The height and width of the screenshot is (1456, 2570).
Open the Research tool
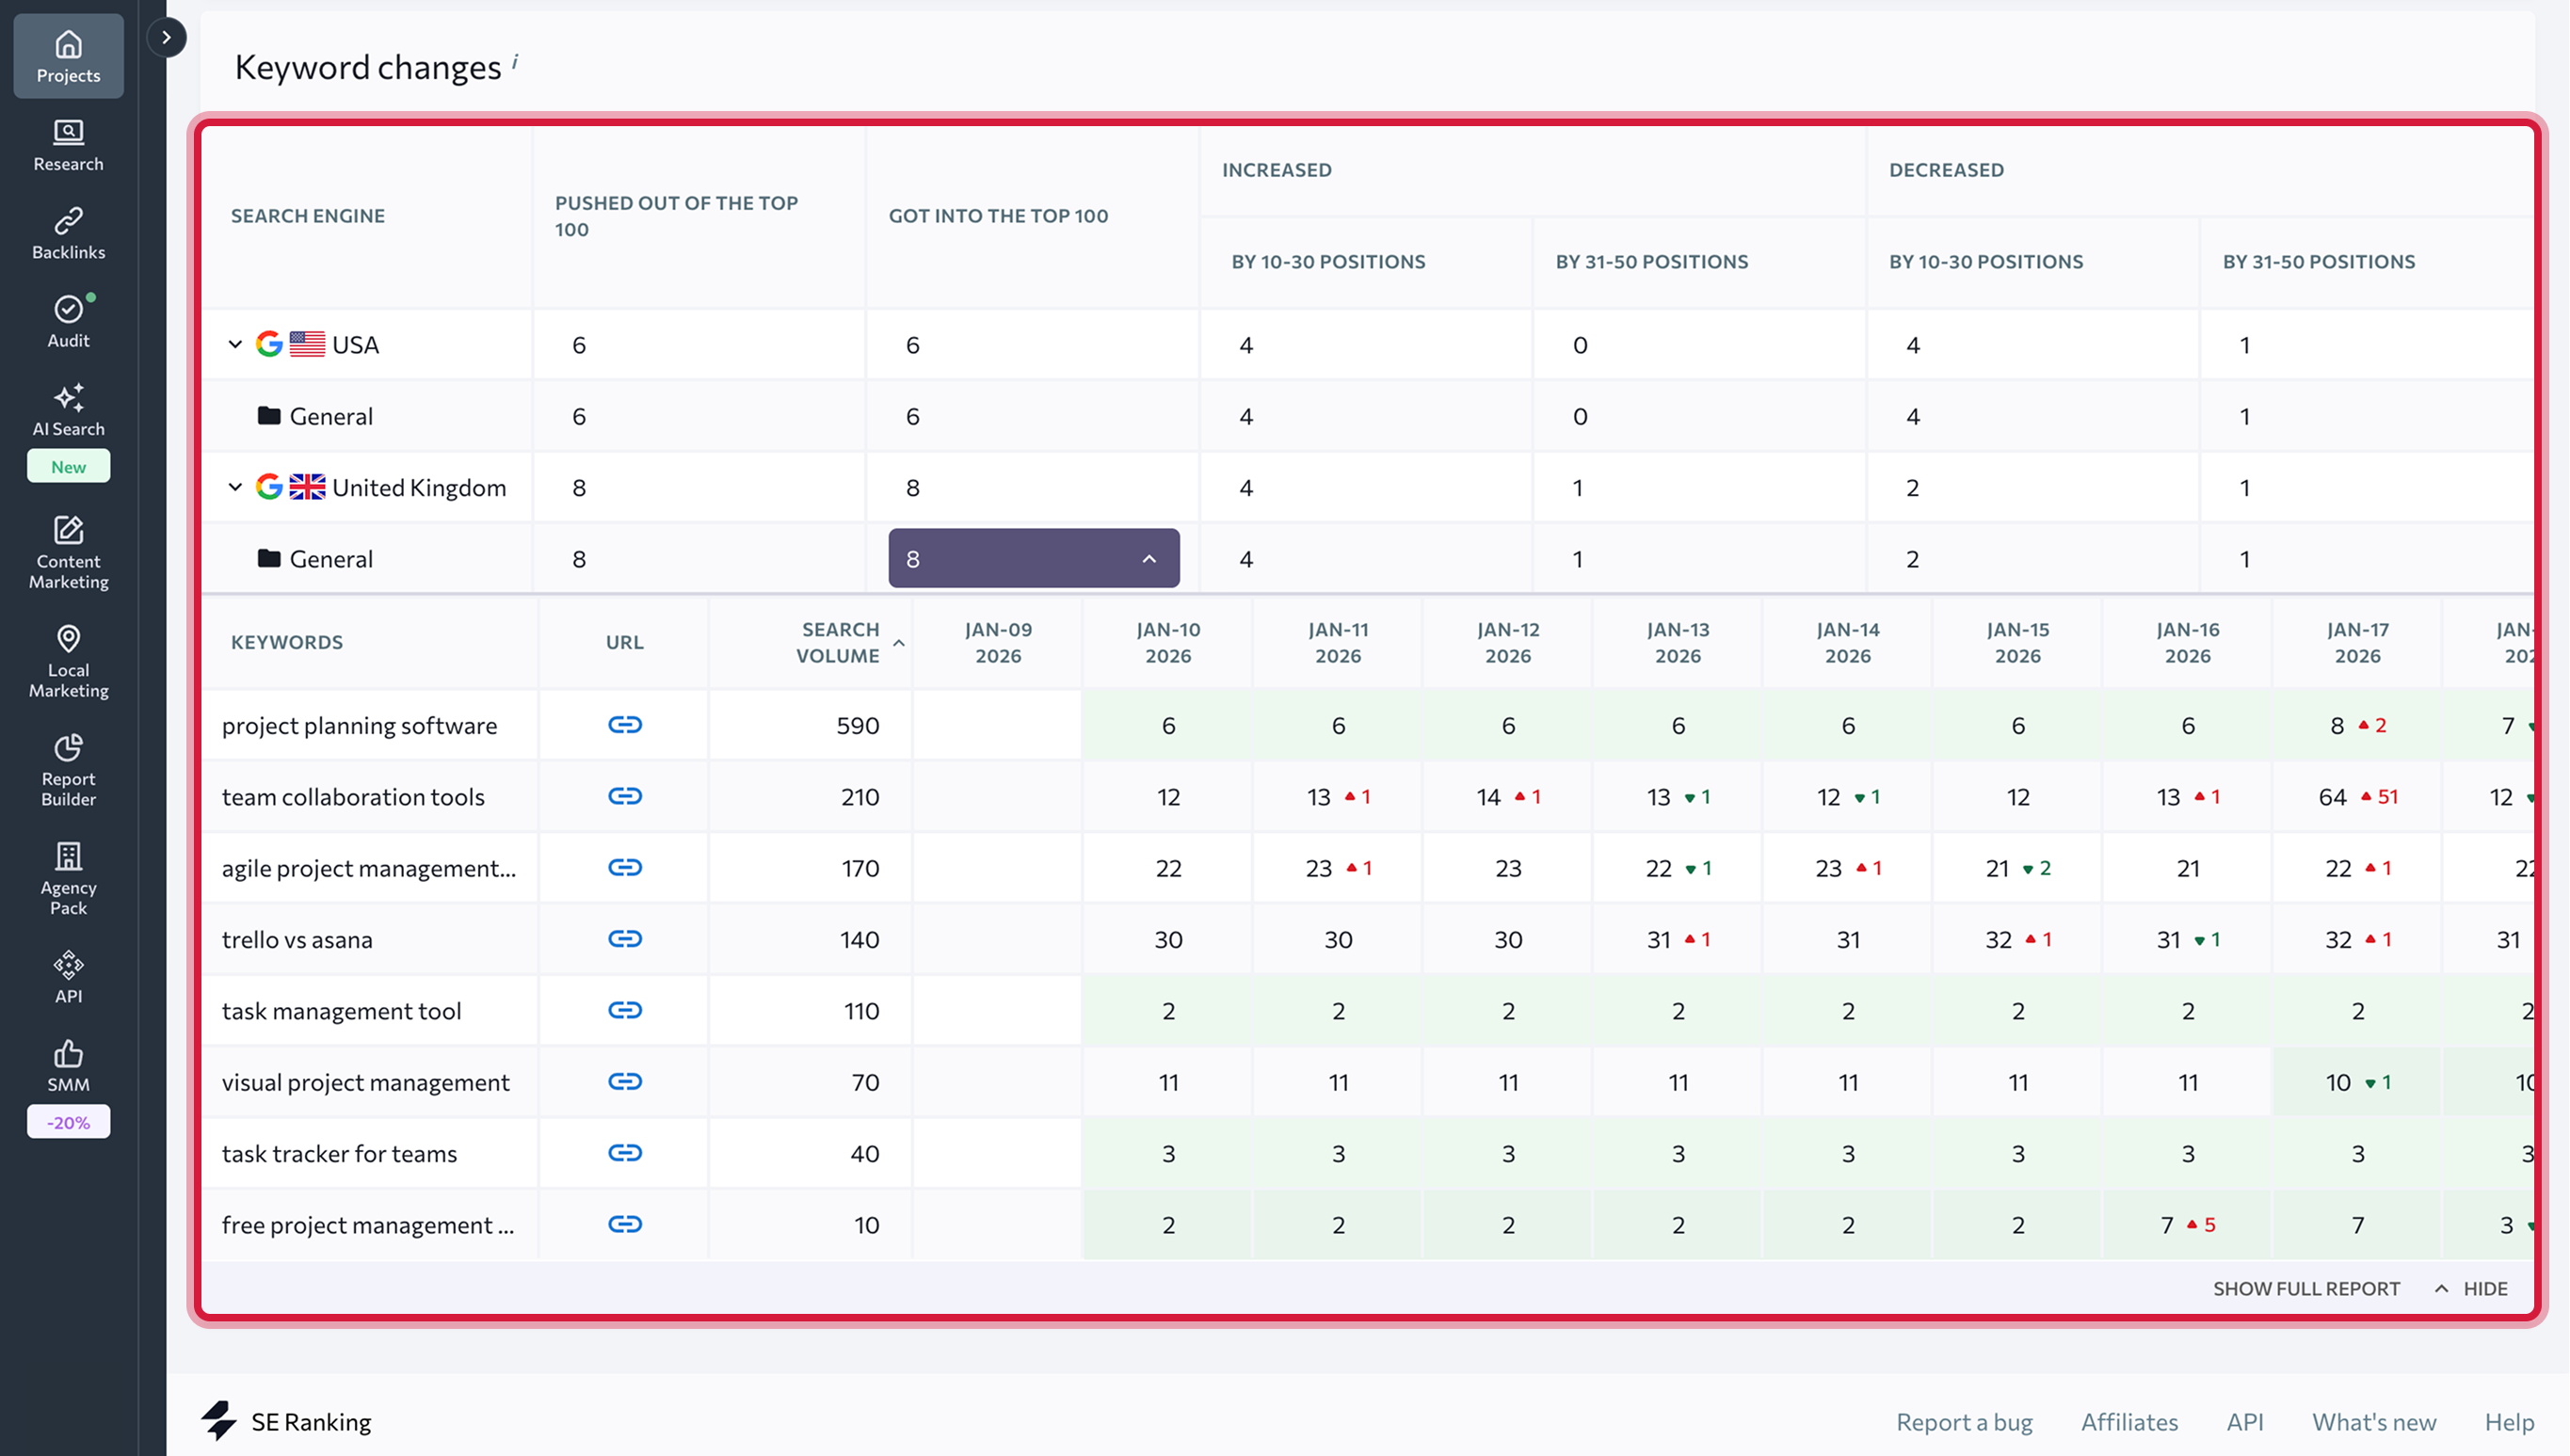click(67, 144)
